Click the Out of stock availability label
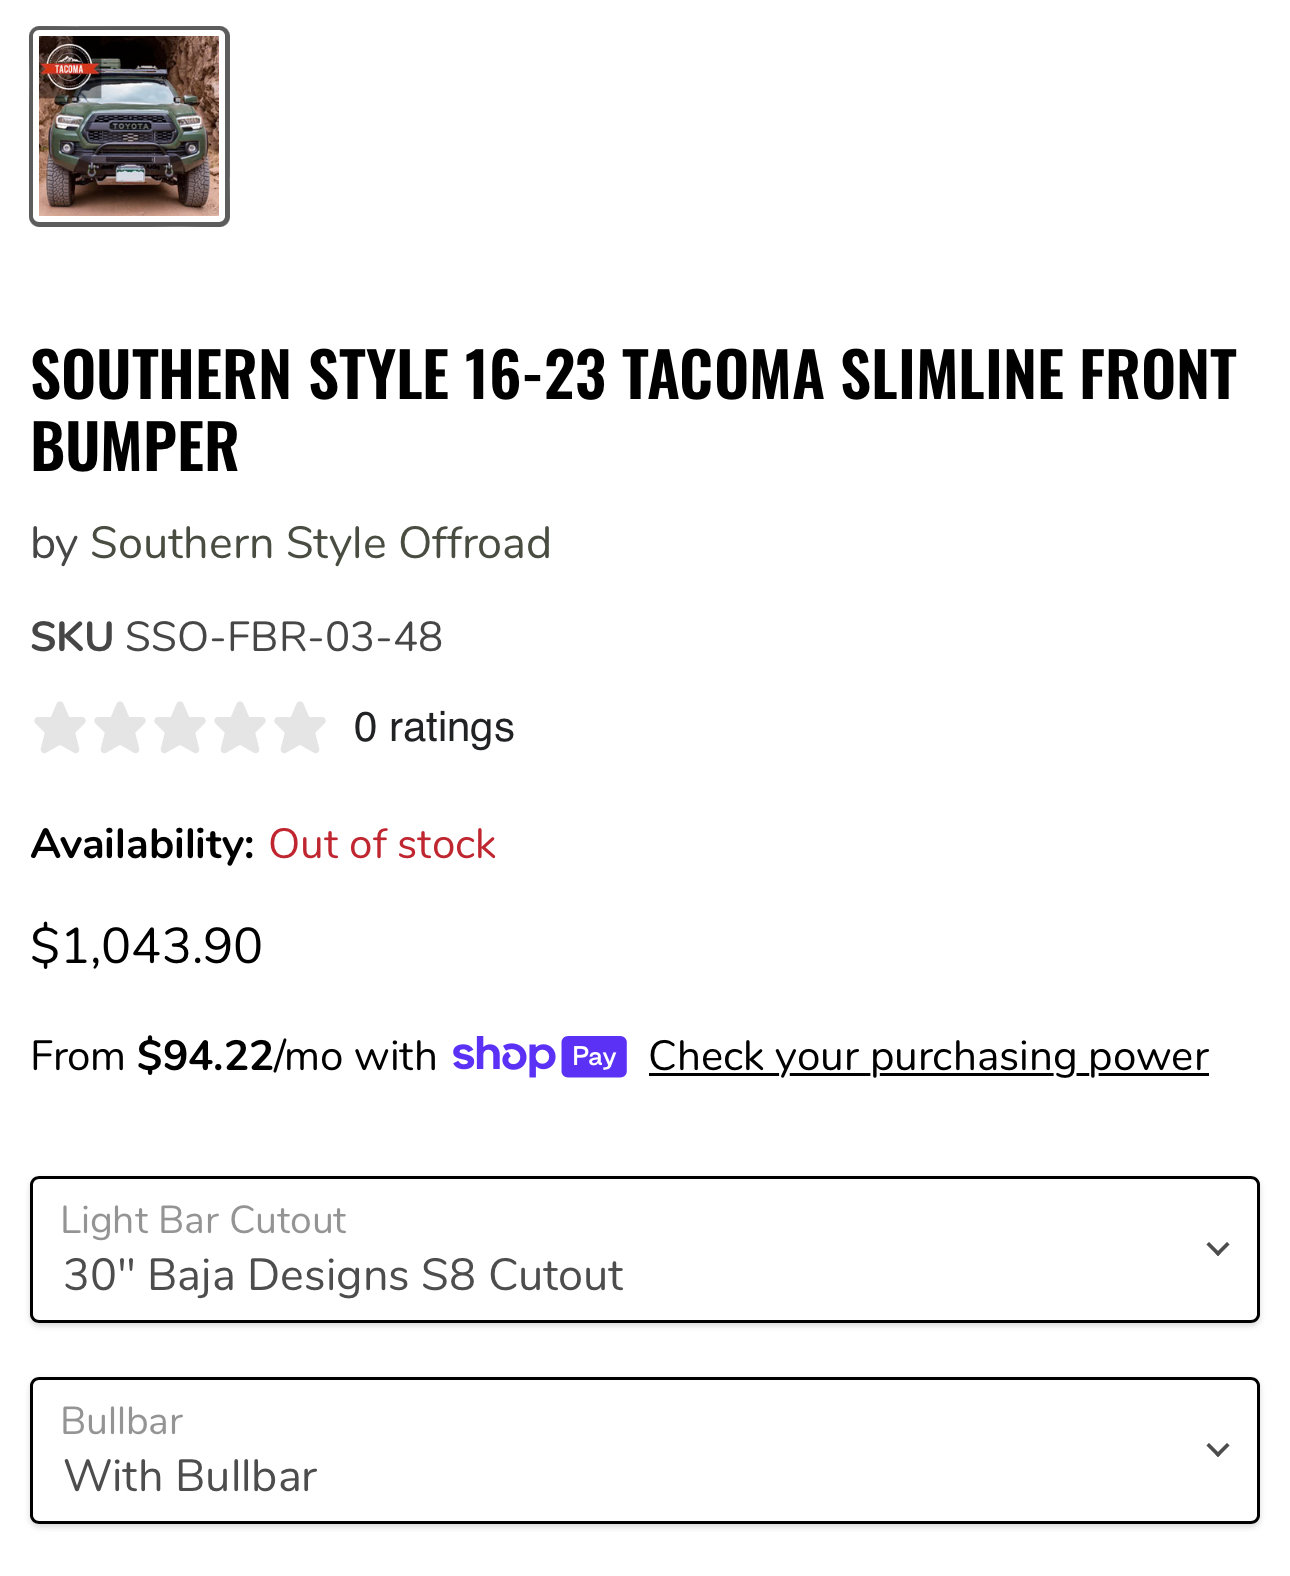This screenshot has height=1576, width=1290. click(382, 844)
